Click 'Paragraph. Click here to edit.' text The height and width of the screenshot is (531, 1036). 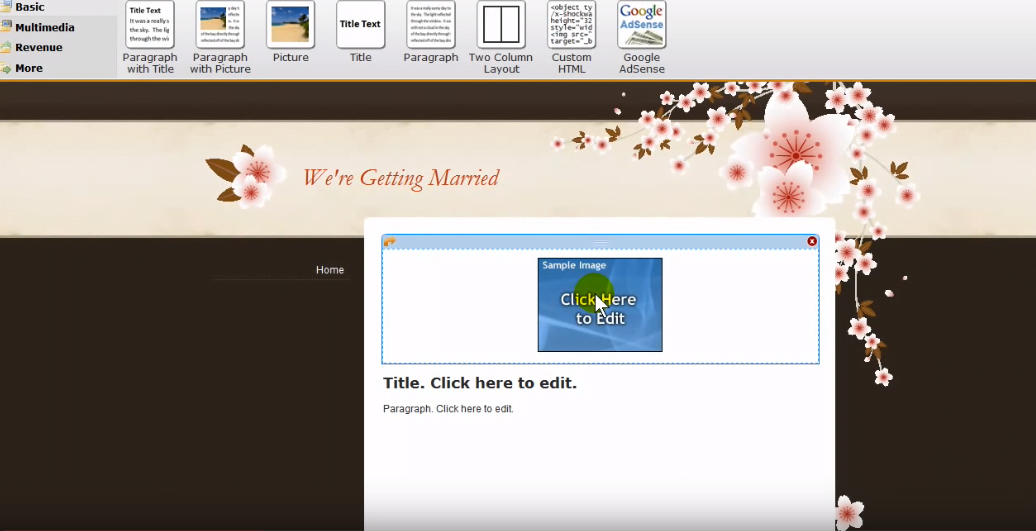448,409
